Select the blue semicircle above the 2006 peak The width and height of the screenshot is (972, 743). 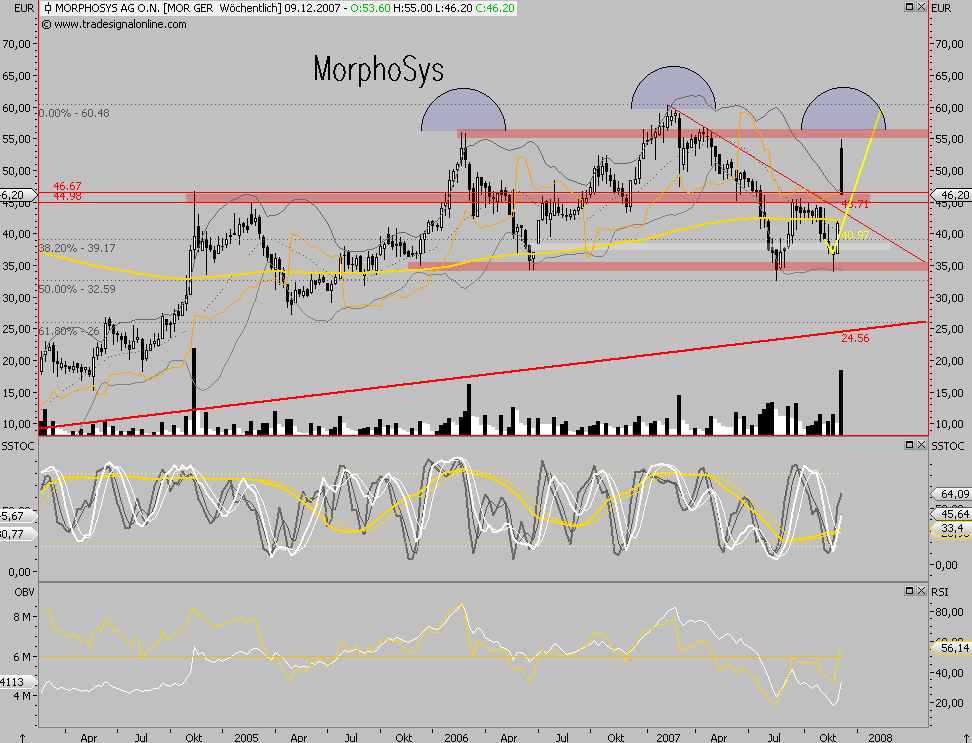click(464, 110)
